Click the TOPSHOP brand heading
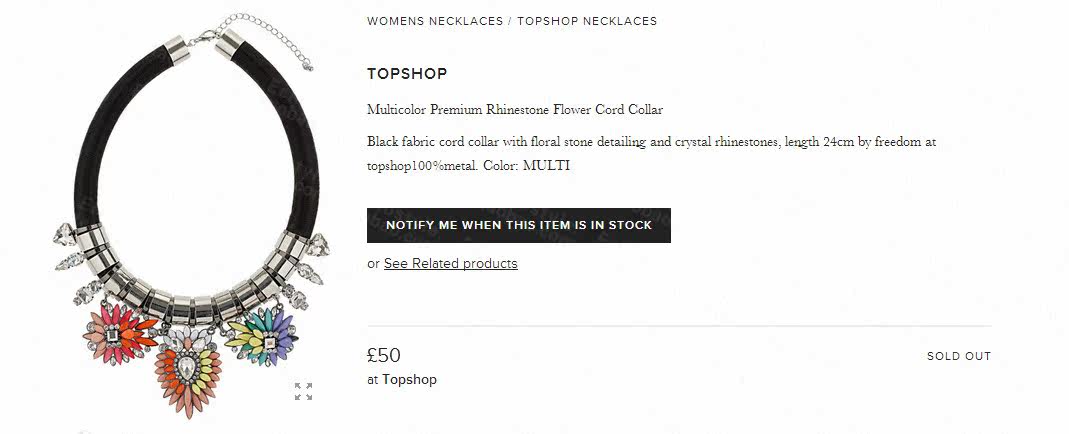 pos(407,73)
